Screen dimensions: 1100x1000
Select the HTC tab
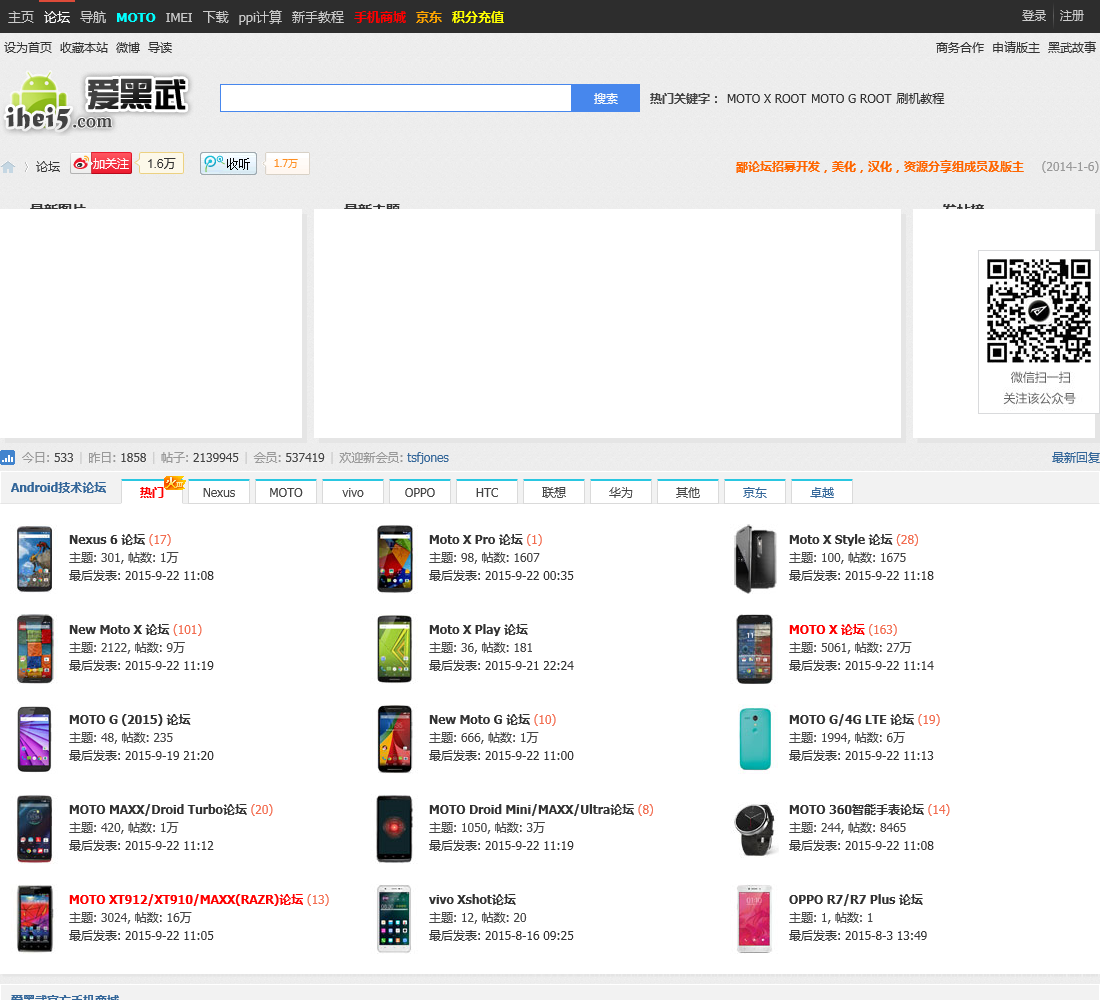pos(487,492)
